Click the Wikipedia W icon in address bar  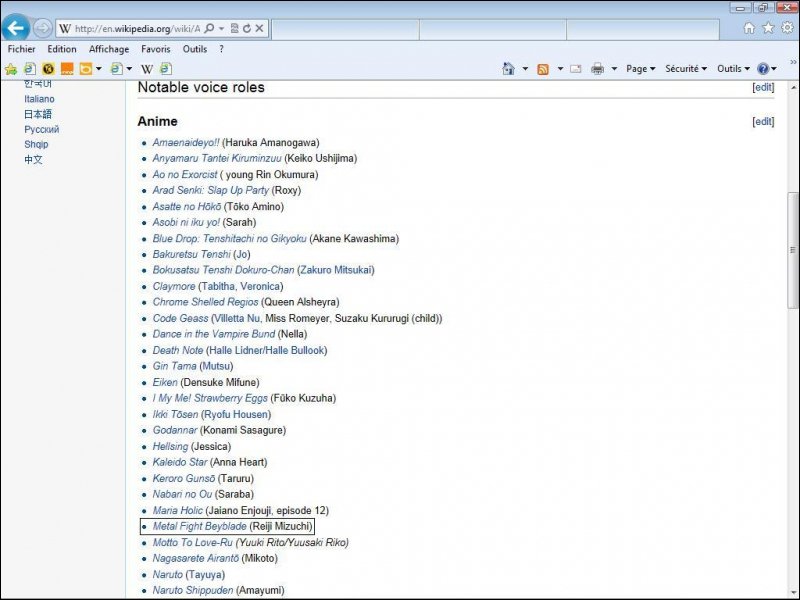pyautogui.click(x=65, y=29)
